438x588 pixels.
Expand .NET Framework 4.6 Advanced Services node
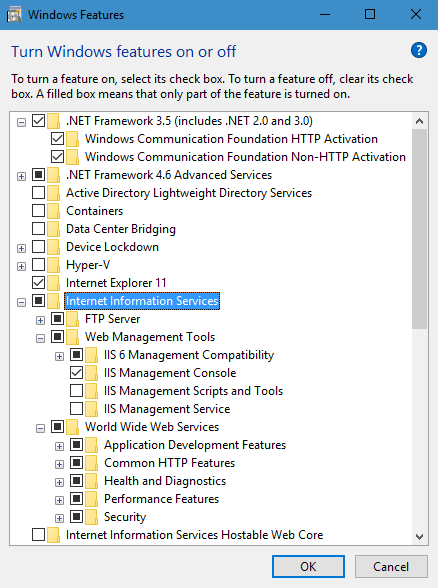tap(21, 177)
